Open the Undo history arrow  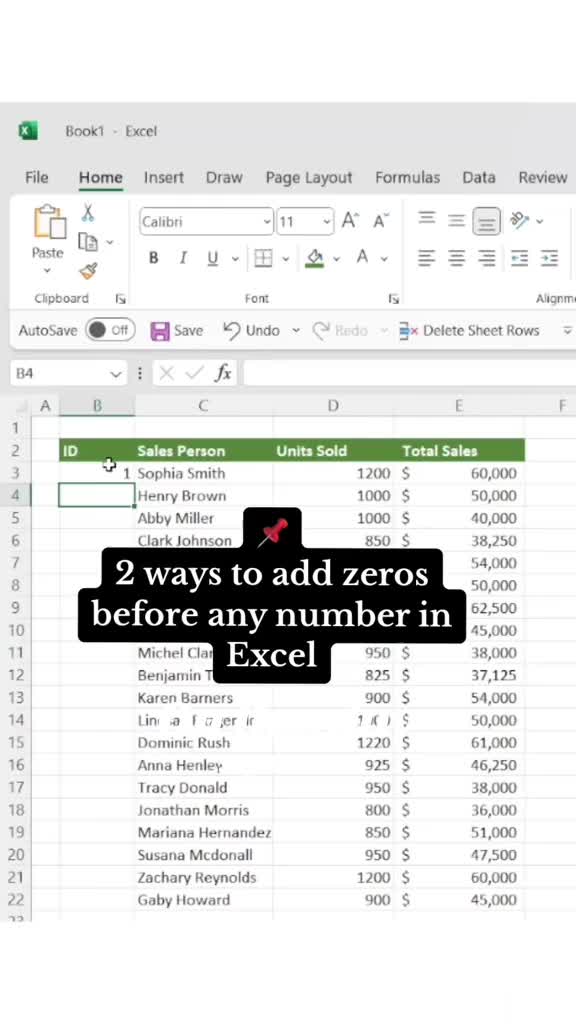point(296,330)
